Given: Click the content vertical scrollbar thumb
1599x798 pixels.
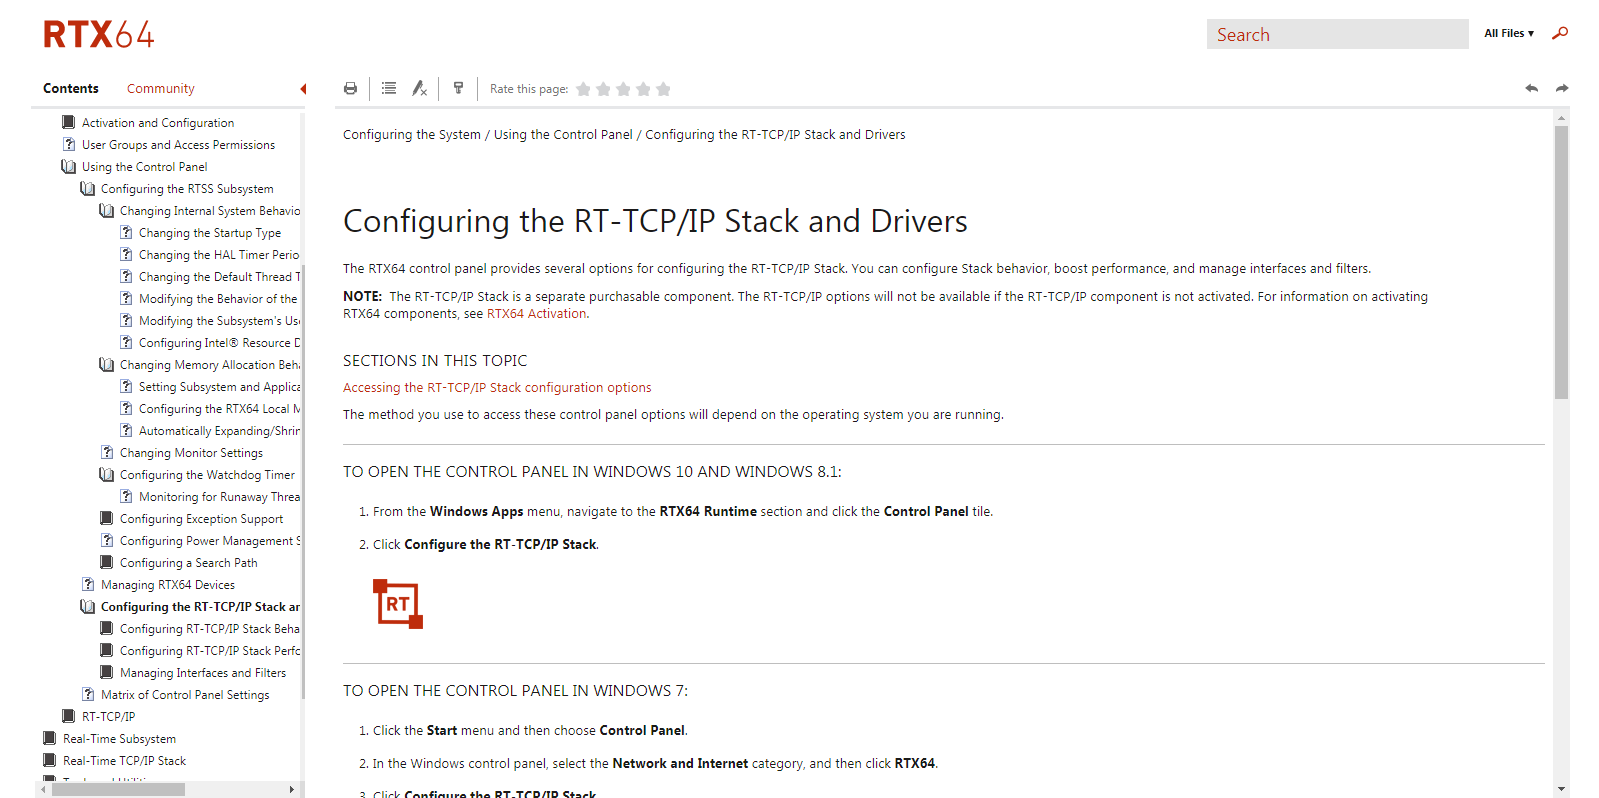Looking at the screenshot, I should 1561,262.
